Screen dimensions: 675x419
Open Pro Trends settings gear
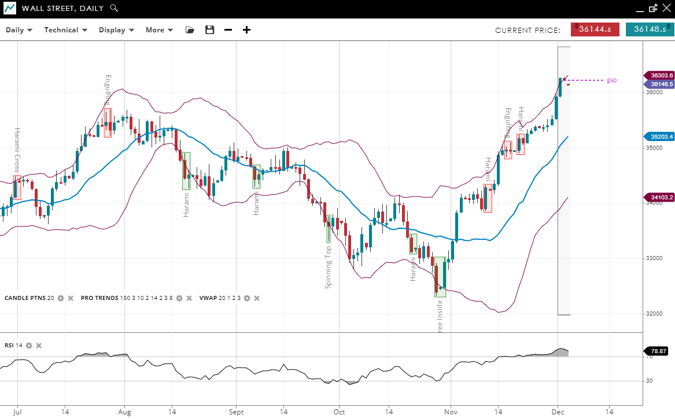(179, 298)
